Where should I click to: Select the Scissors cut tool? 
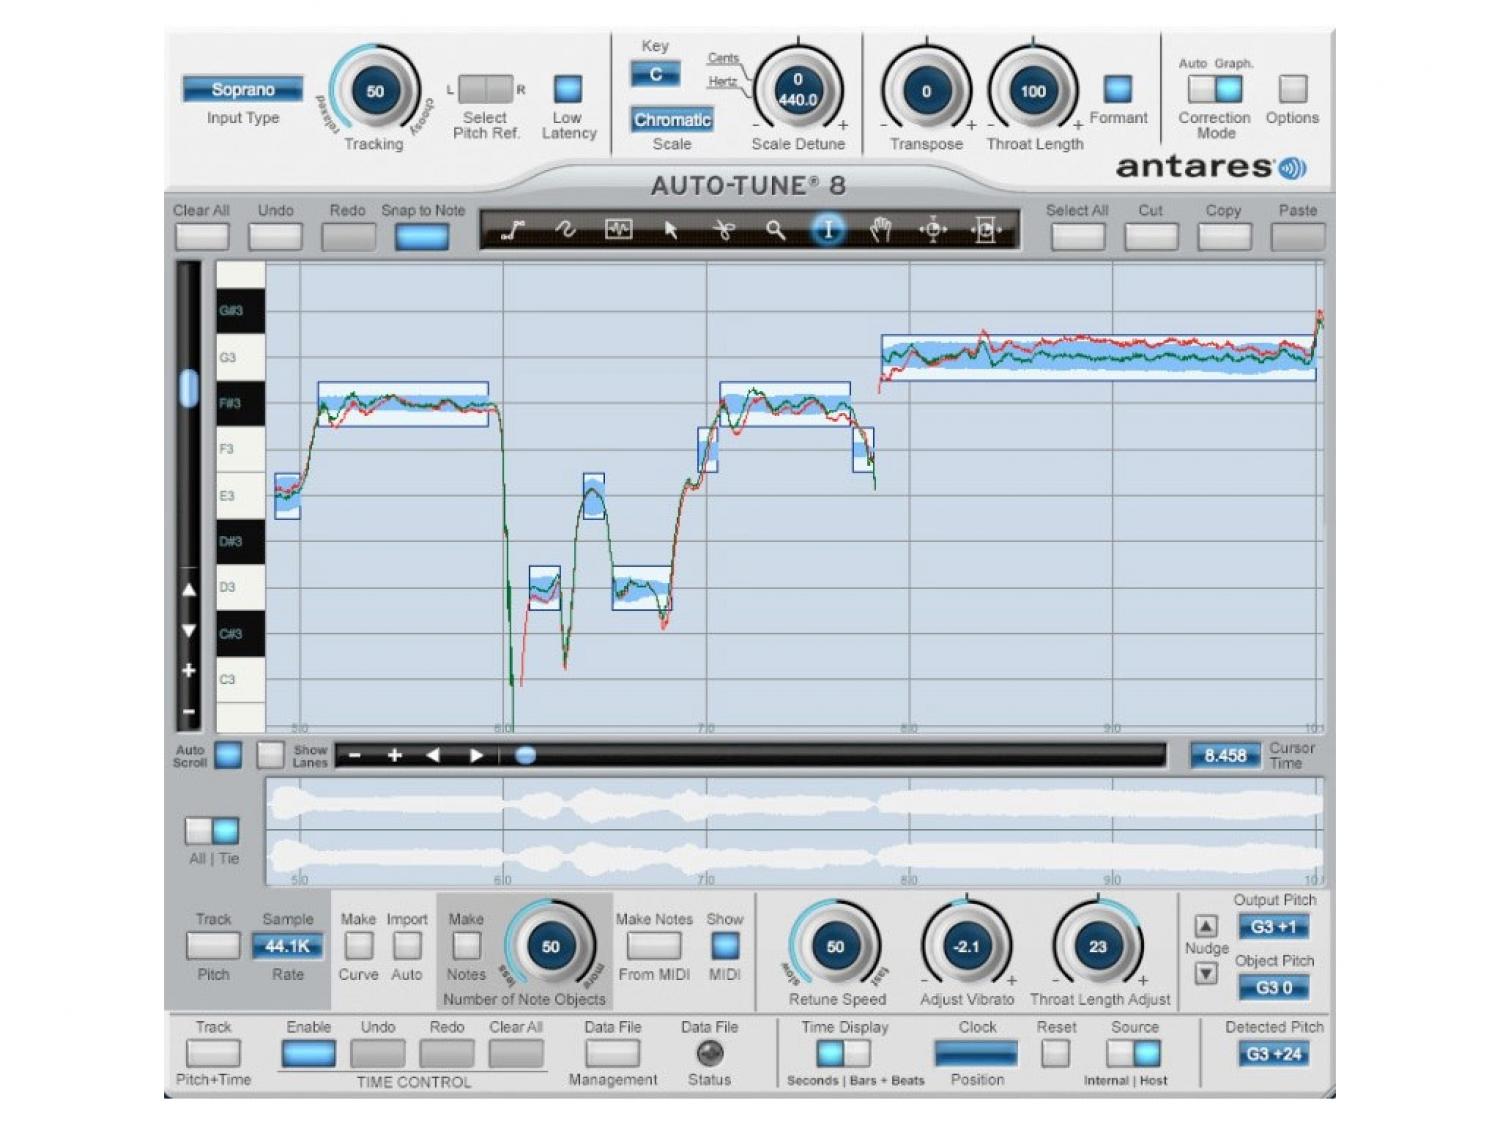(x=723, y=231)
